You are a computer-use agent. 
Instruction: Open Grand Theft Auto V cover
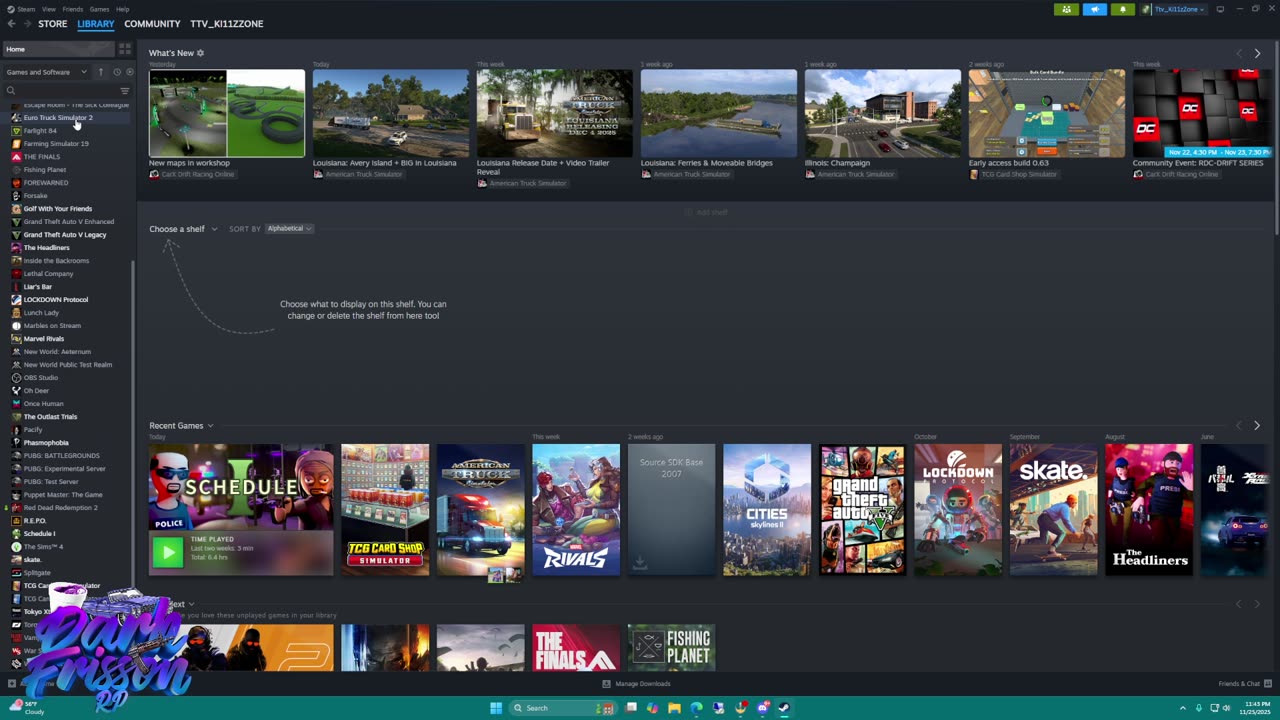863,510
